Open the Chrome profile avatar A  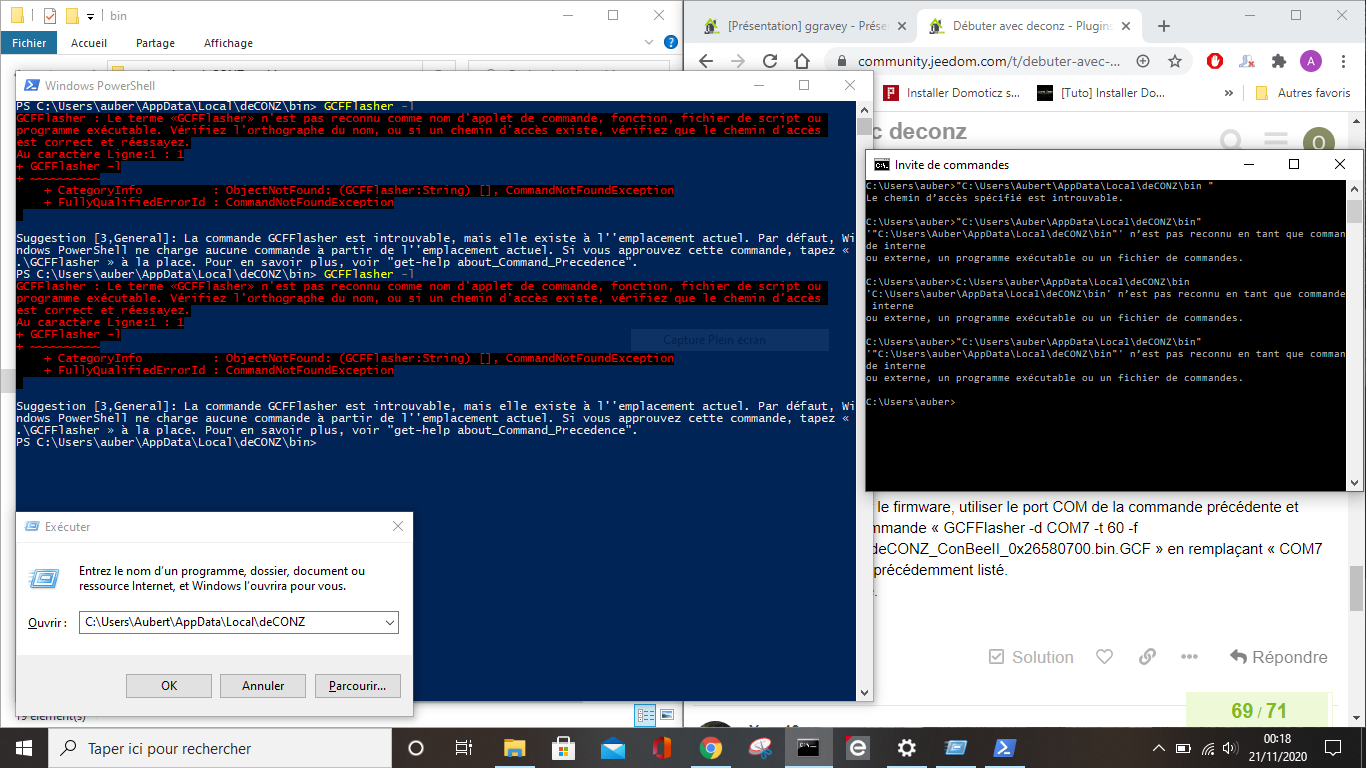point(1311,61)
